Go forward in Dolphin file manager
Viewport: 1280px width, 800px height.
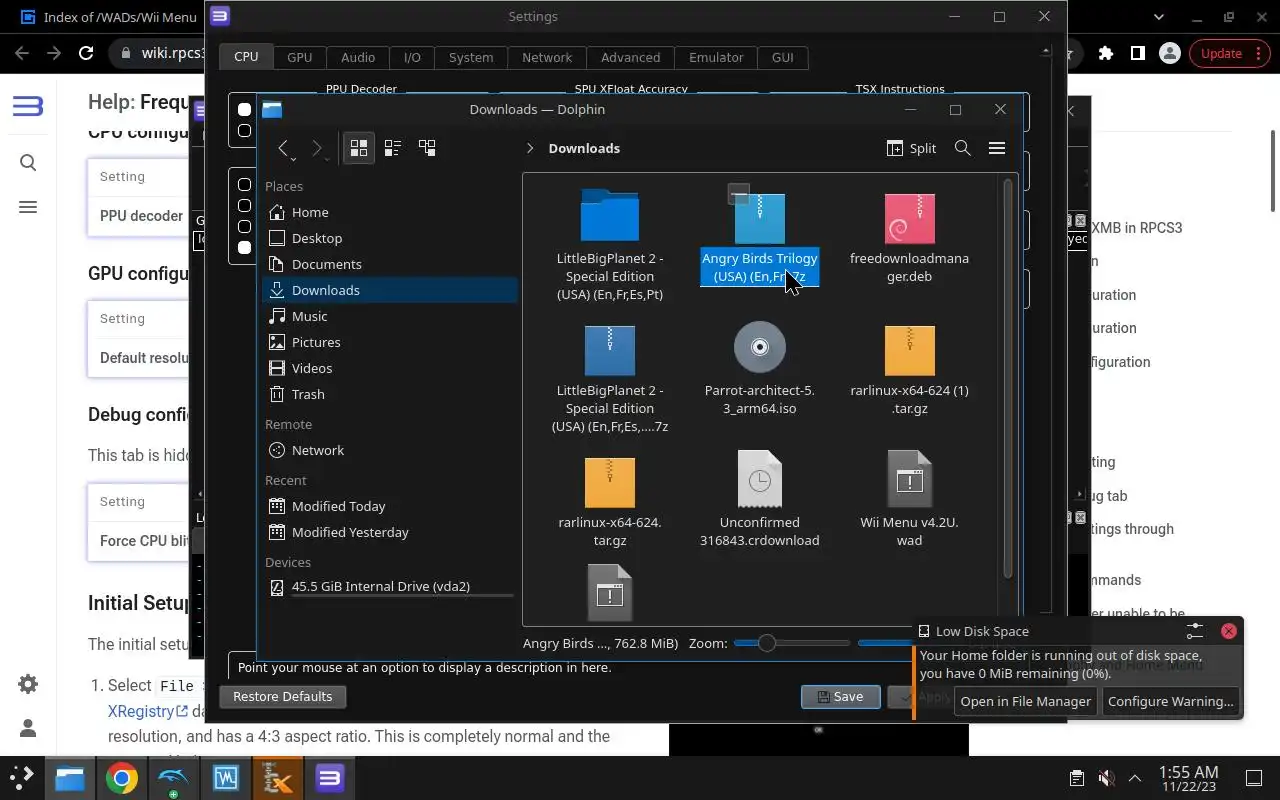(317, 148)
